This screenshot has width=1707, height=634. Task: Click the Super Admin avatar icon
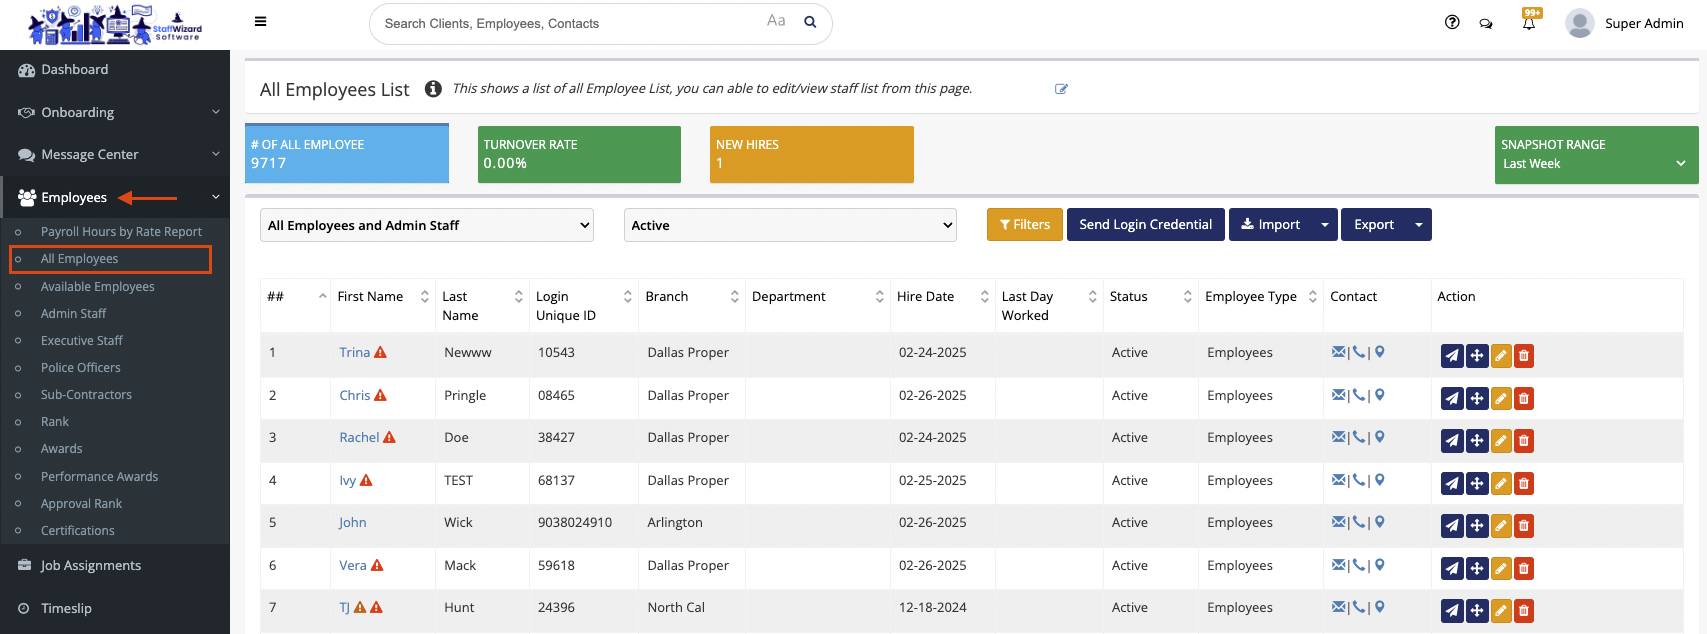tap(1580, 23)
